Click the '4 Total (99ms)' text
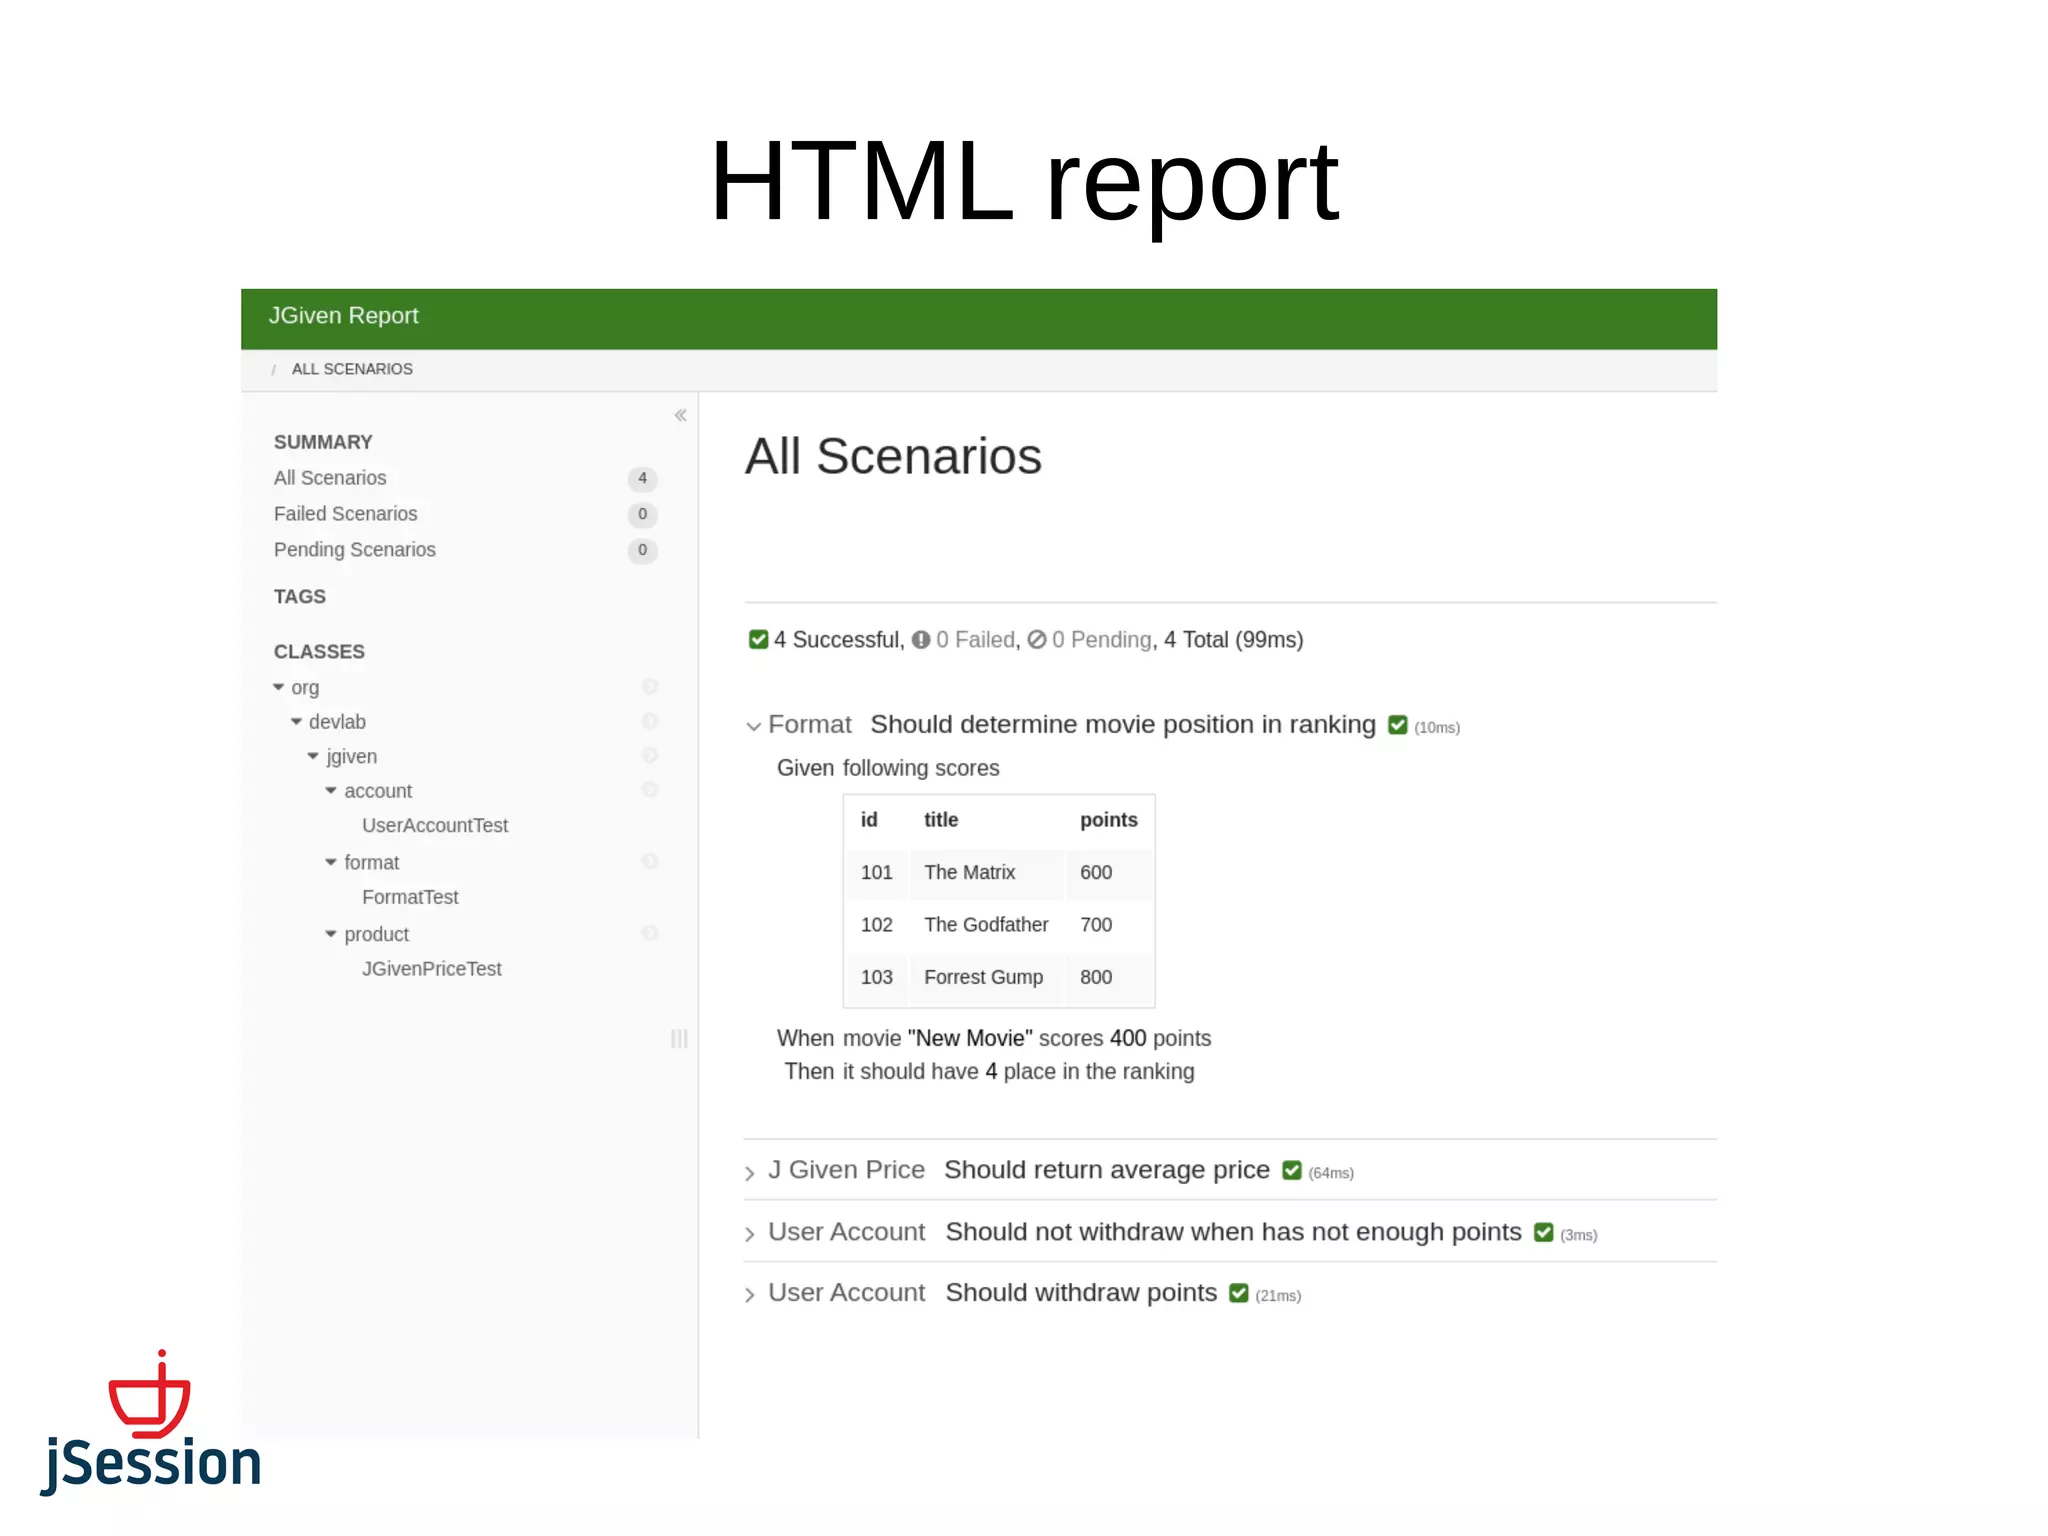This screenshot has height=1536, width=2048. click(x=1233, y=639)
